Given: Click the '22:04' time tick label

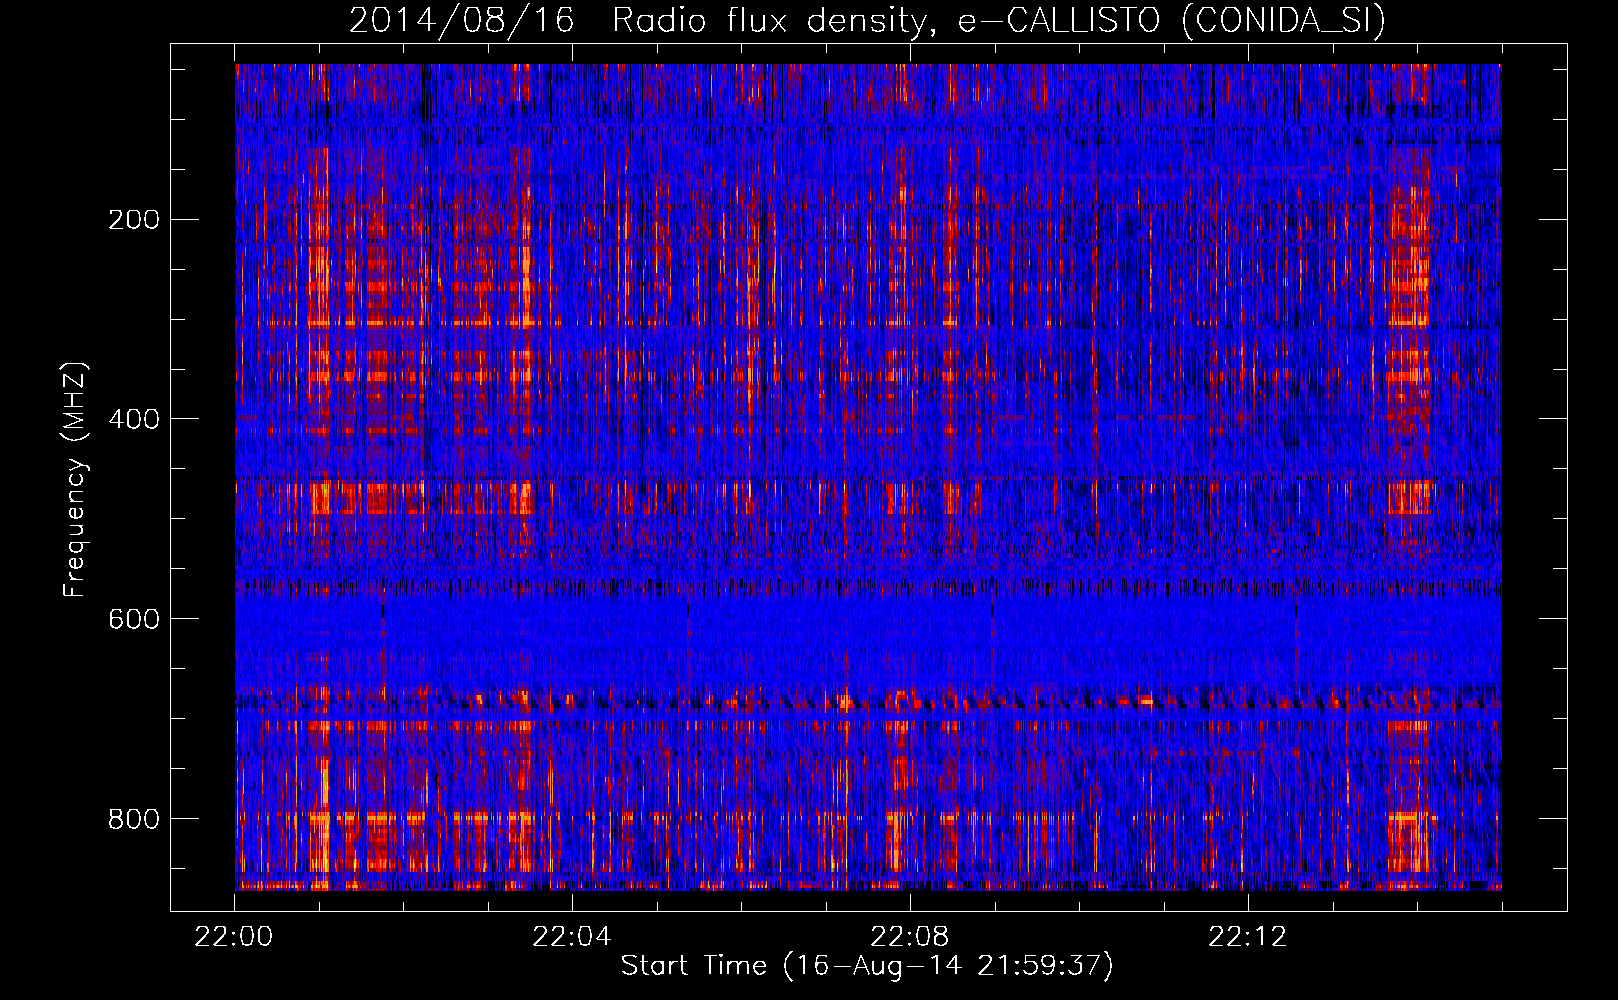Looking at the screenshot, I should click(572, 937).
